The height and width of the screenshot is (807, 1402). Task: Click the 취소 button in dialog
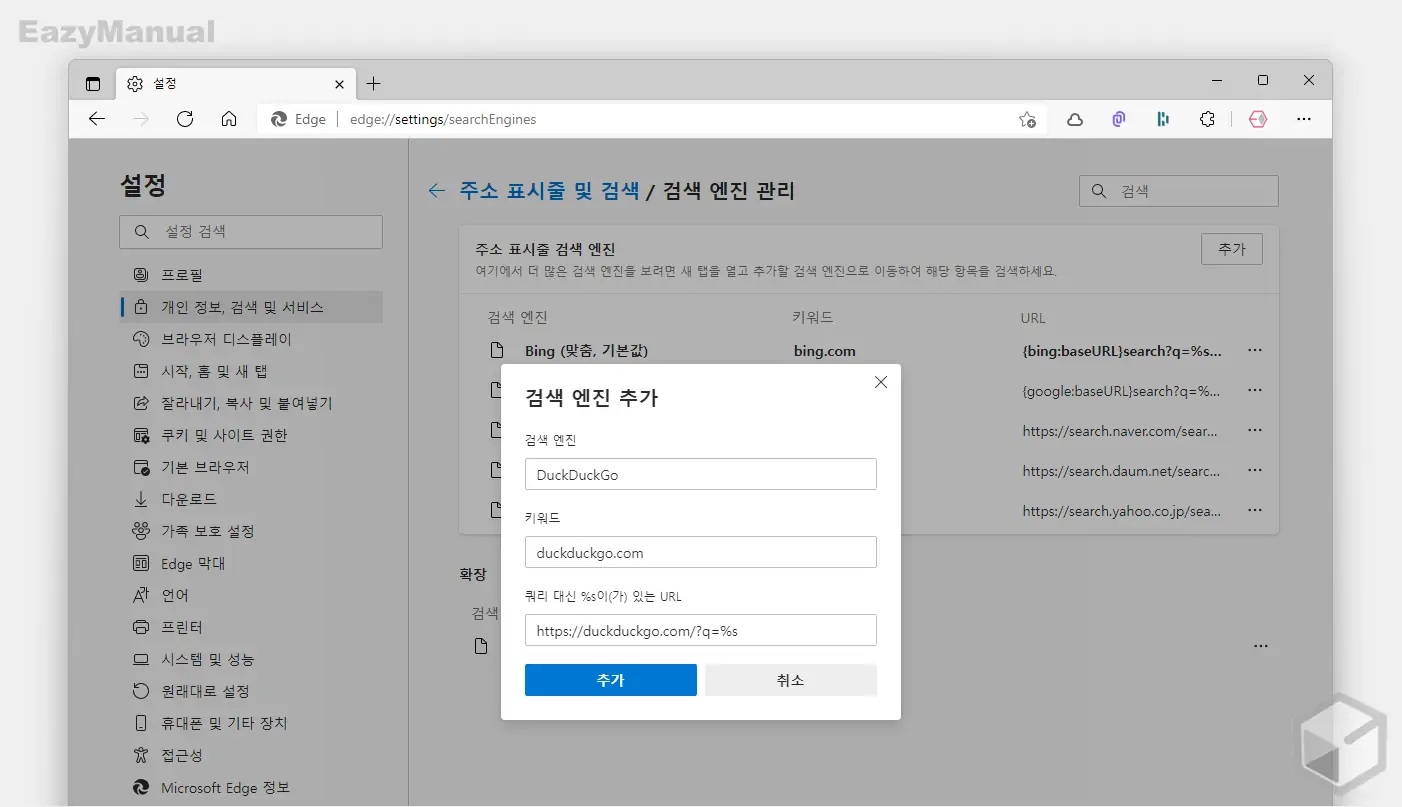click(x=791, y=680)
